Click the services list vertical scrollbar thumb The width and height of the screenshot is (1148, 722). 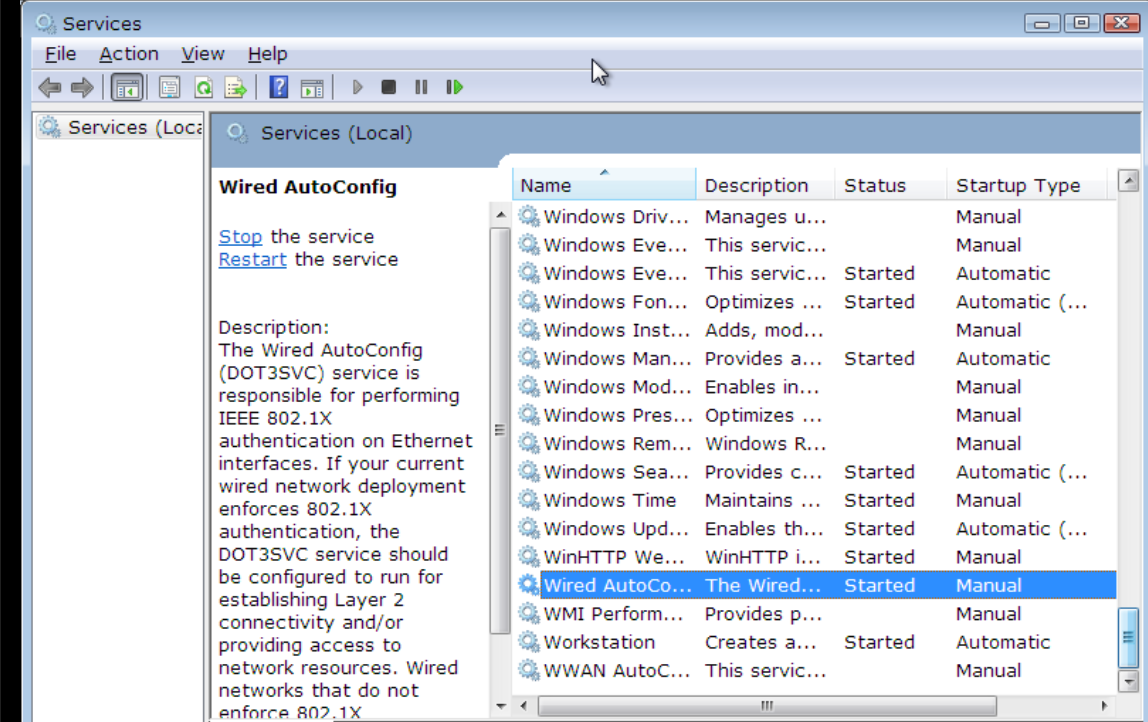pos(1128,636)
